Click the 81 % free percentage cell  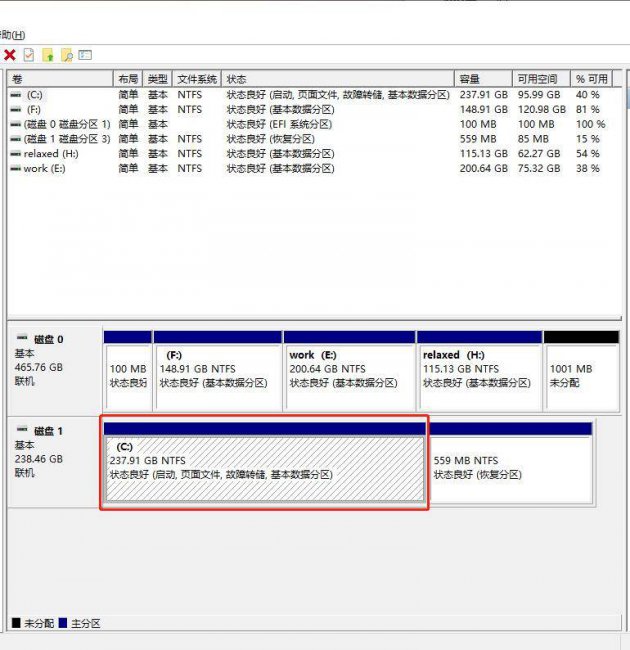[588, 109]
